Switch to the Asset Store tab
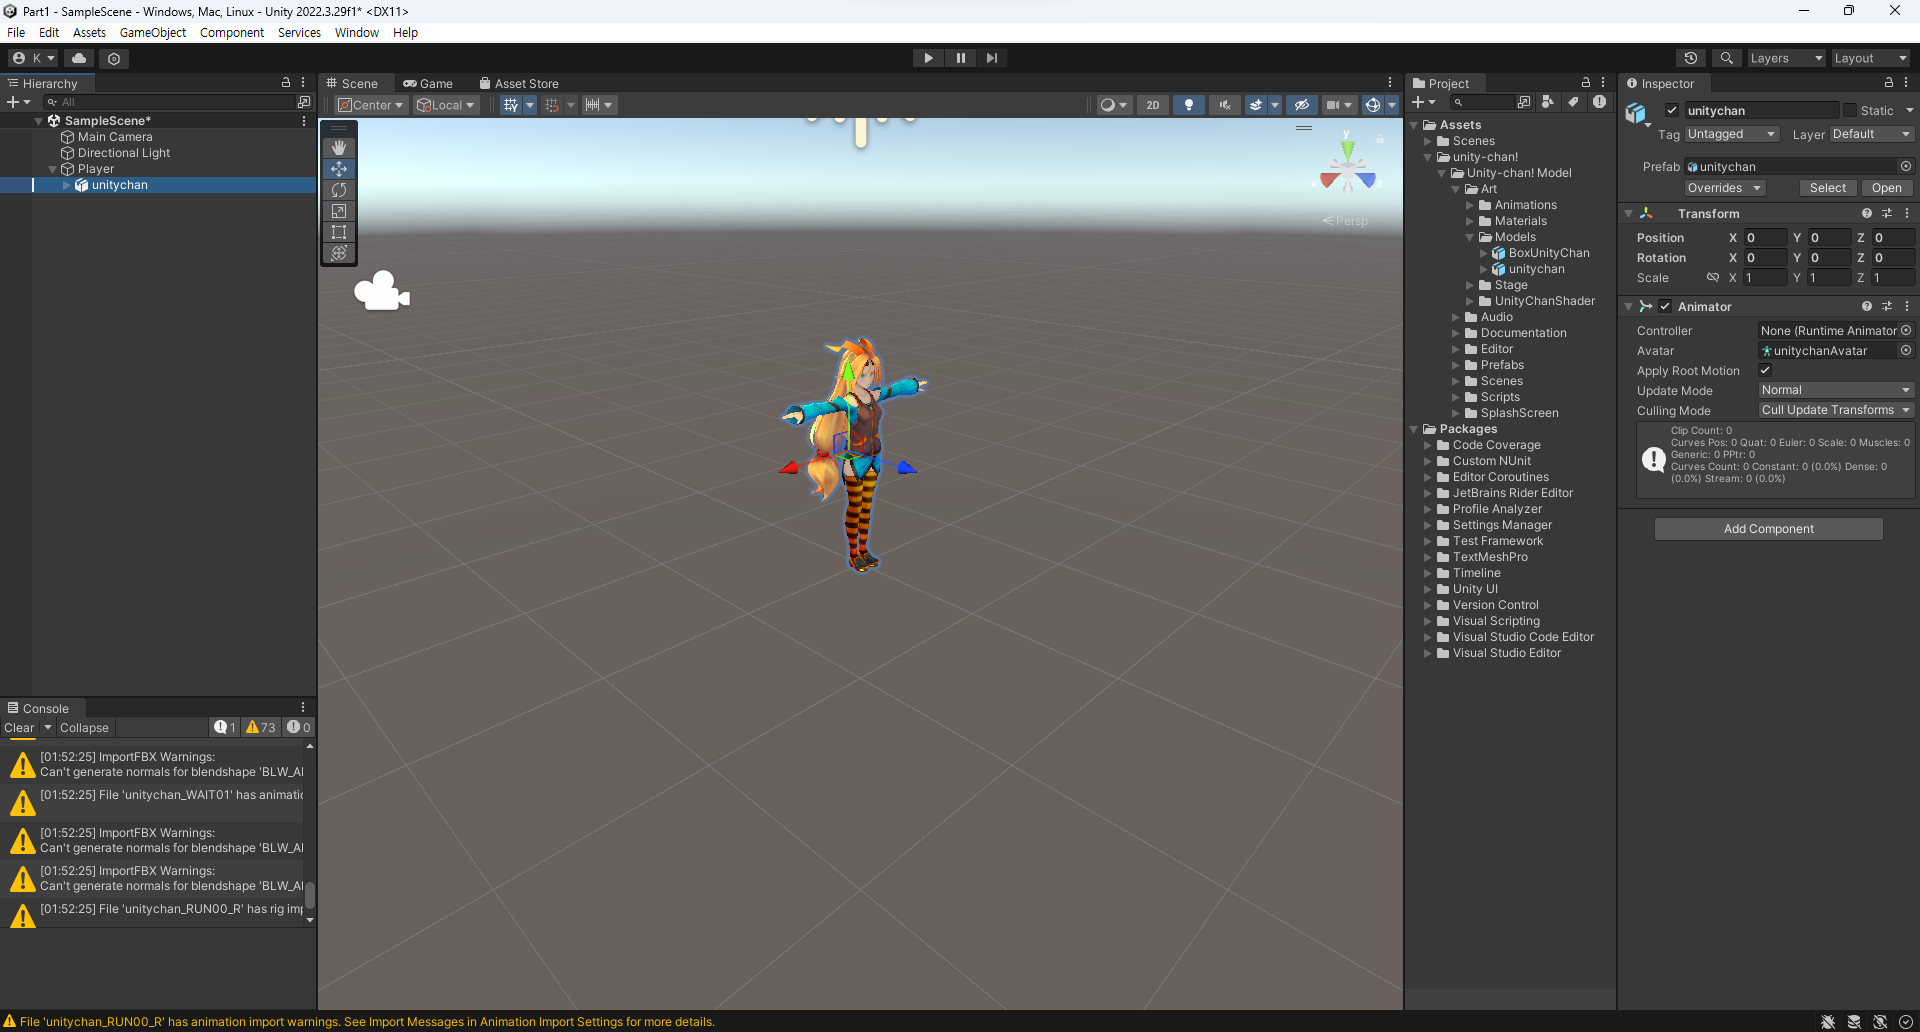Viewport: 1920px width, 1032px height. coord(519,83)
